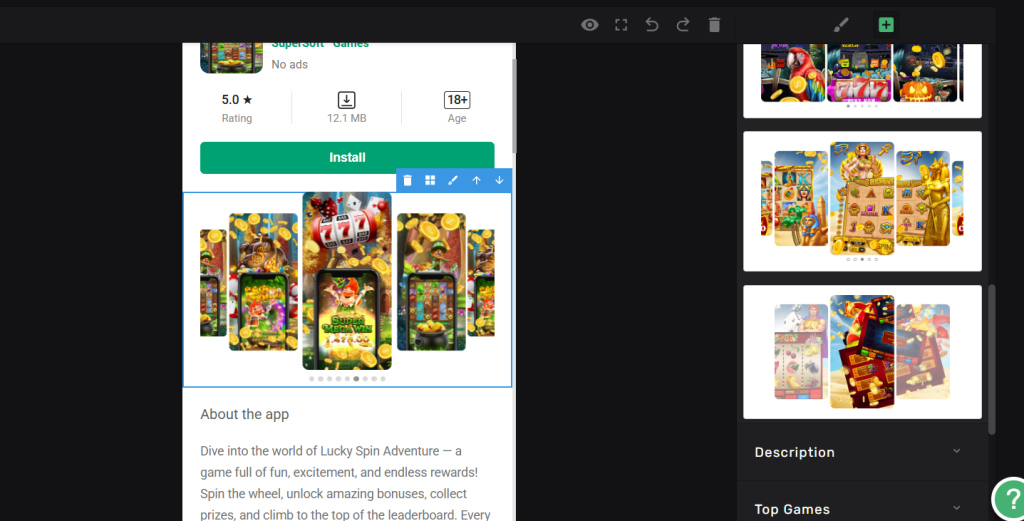
Task: Move the selected block down
Action: click(499, 180)
